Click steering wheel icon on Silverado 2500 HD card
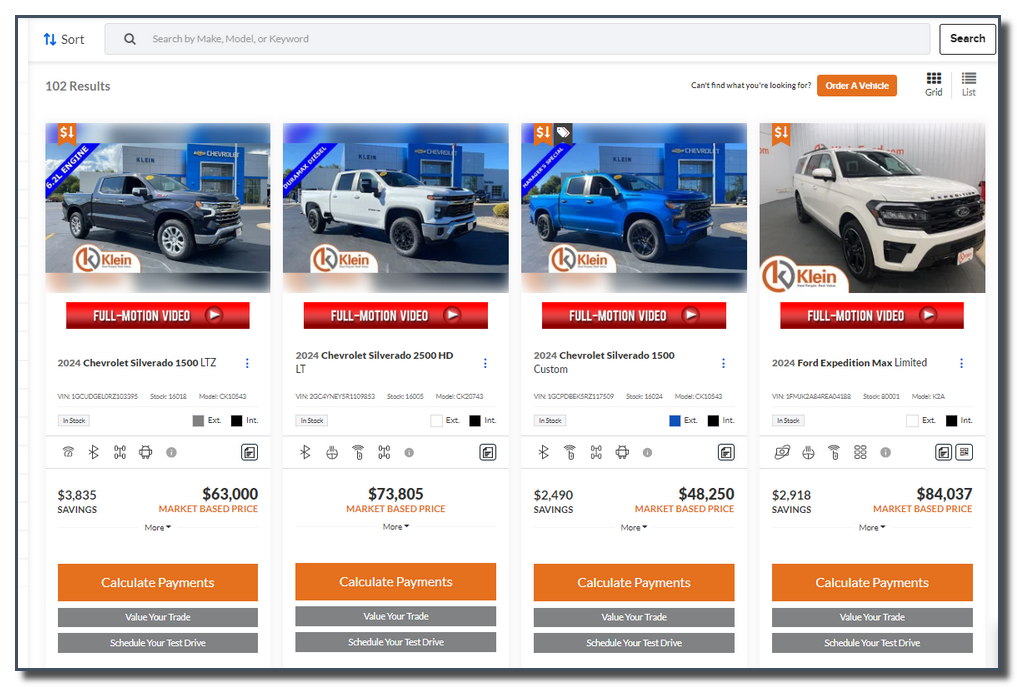The width and height of the screenshot is (1017, 687). click(x=332, y=452)
